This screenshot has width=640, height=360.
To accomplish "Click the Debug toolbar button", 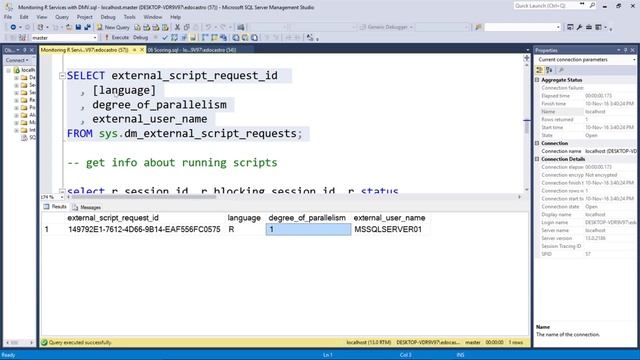I will [140, 38].
